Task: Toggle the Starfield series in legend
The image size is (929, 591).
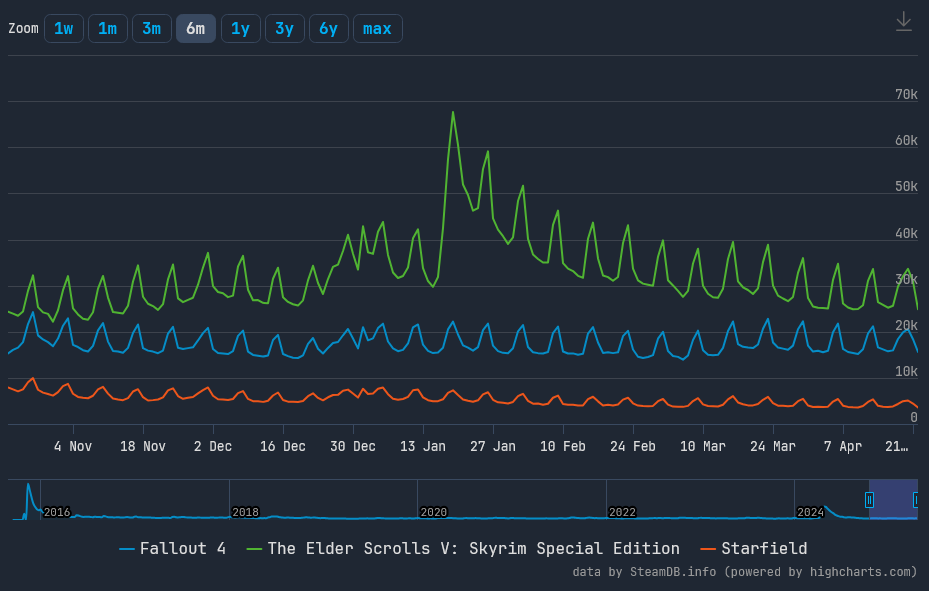Action: 754,548
